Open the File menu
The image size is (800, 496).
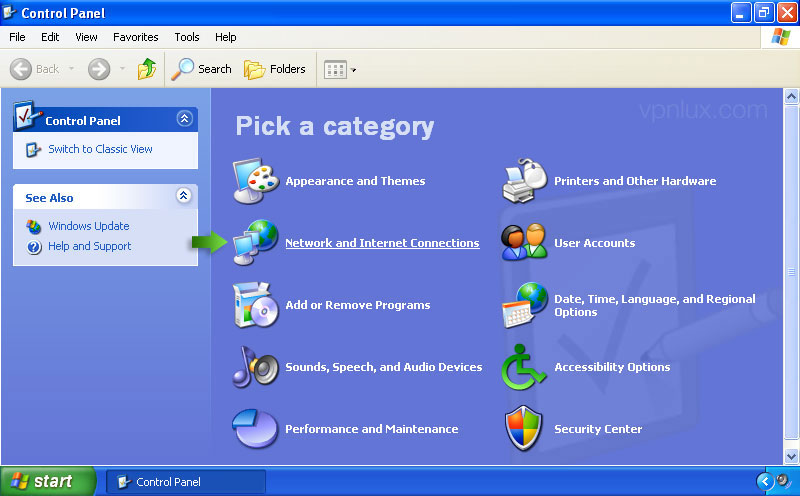point(17,37)
